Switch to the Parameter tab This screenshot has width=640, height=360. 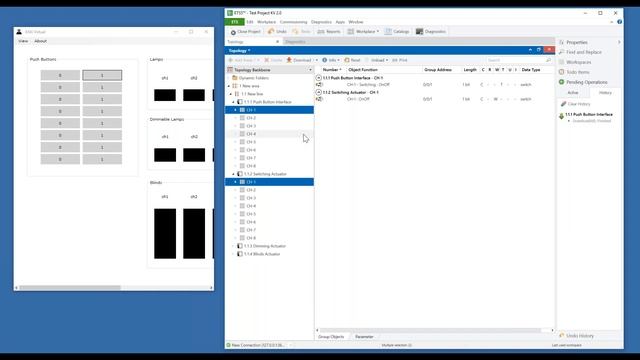364,337
